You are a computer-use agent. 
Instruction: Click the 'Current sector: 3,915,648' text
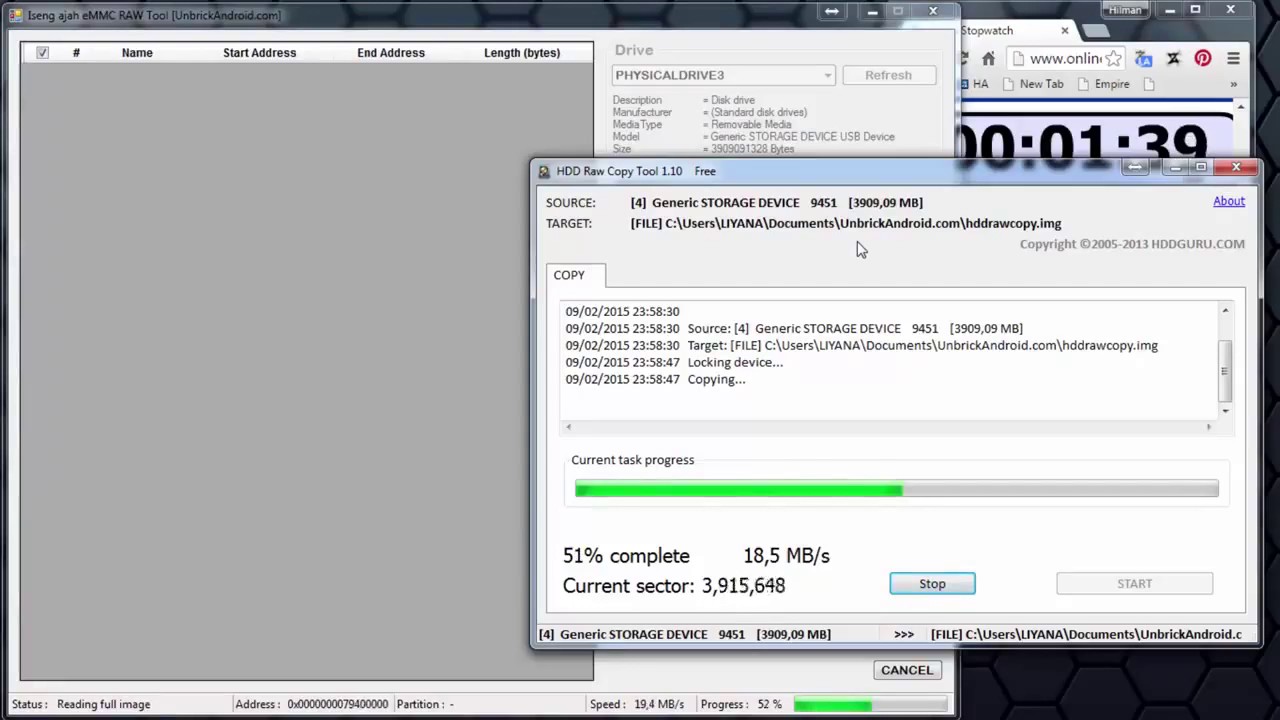click(x=674, y=586)
